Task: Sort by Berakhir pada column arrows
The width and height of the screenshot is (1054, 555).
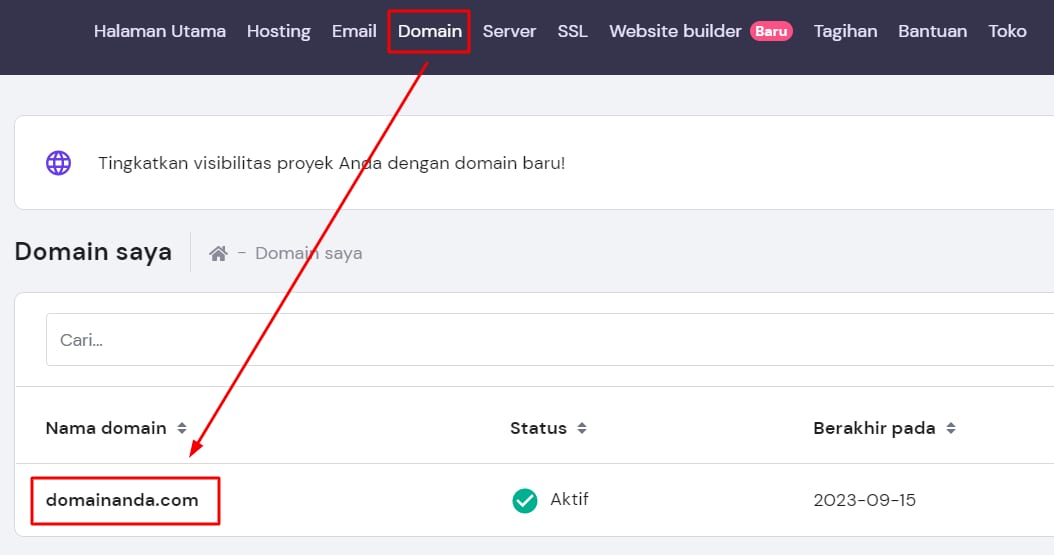Action: click(951, 428)
